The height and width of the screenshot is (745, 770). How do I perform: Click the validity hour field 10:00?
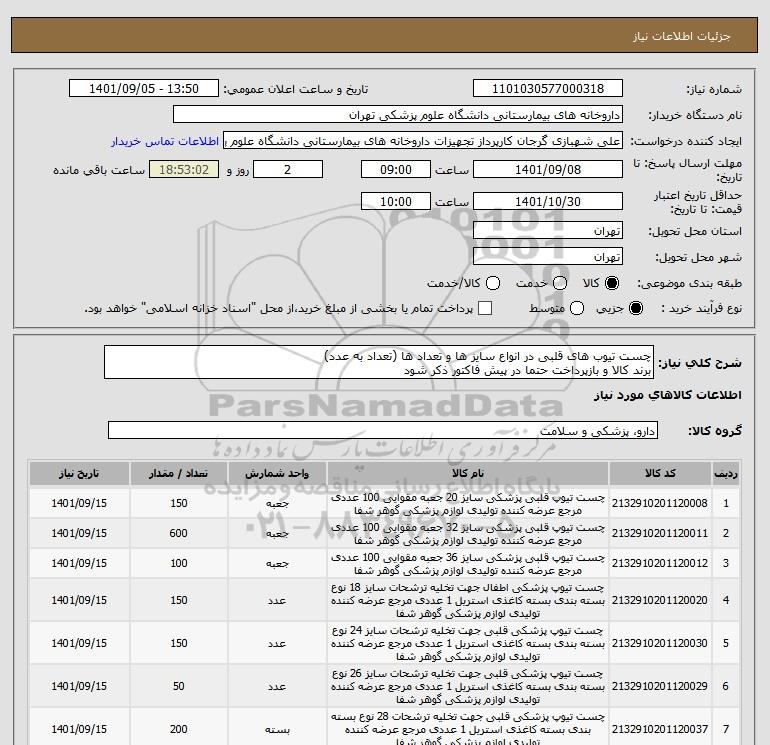396,201
